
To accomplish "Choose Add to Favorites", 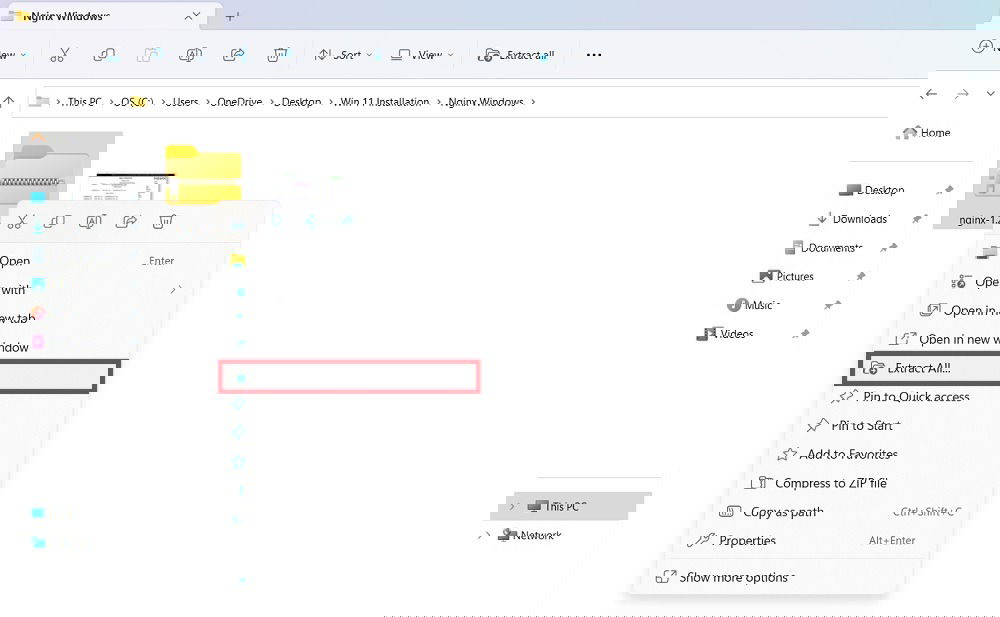I will coord(839,454).
